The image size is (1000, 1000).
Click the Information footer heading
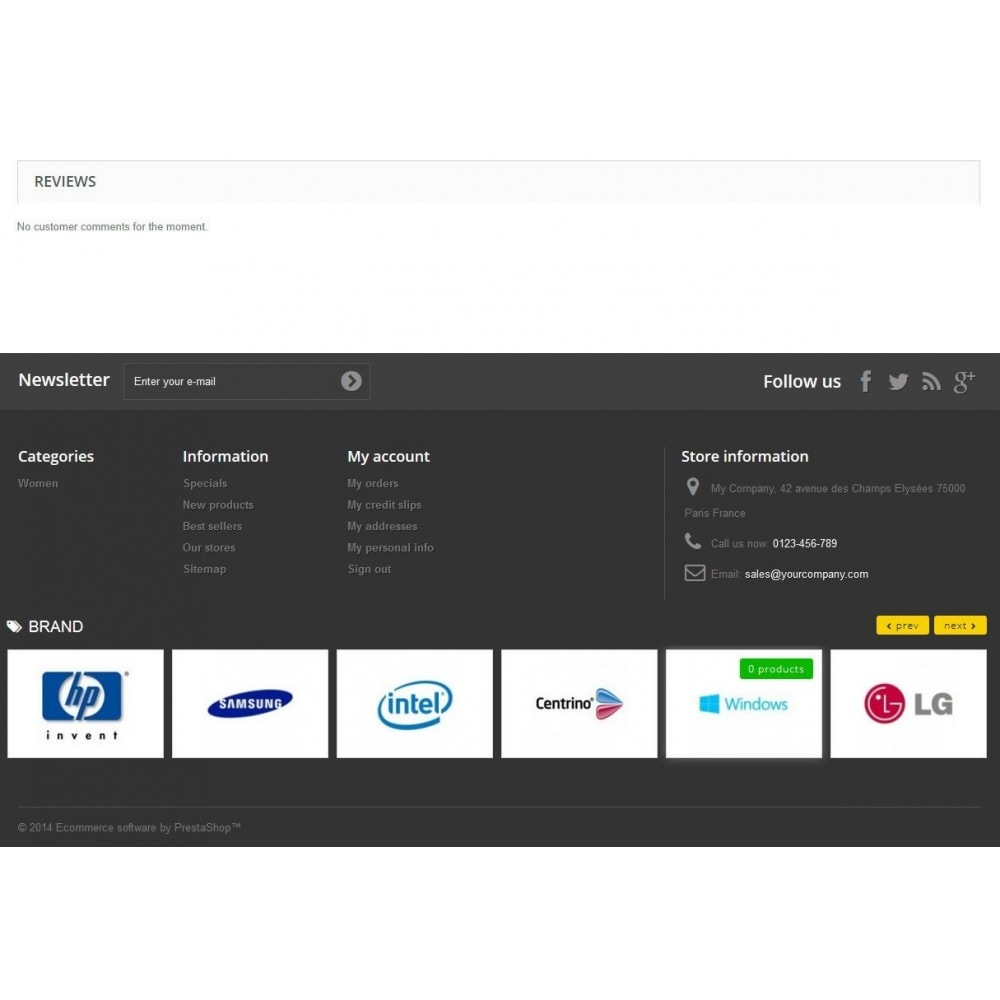pos(225,457)
